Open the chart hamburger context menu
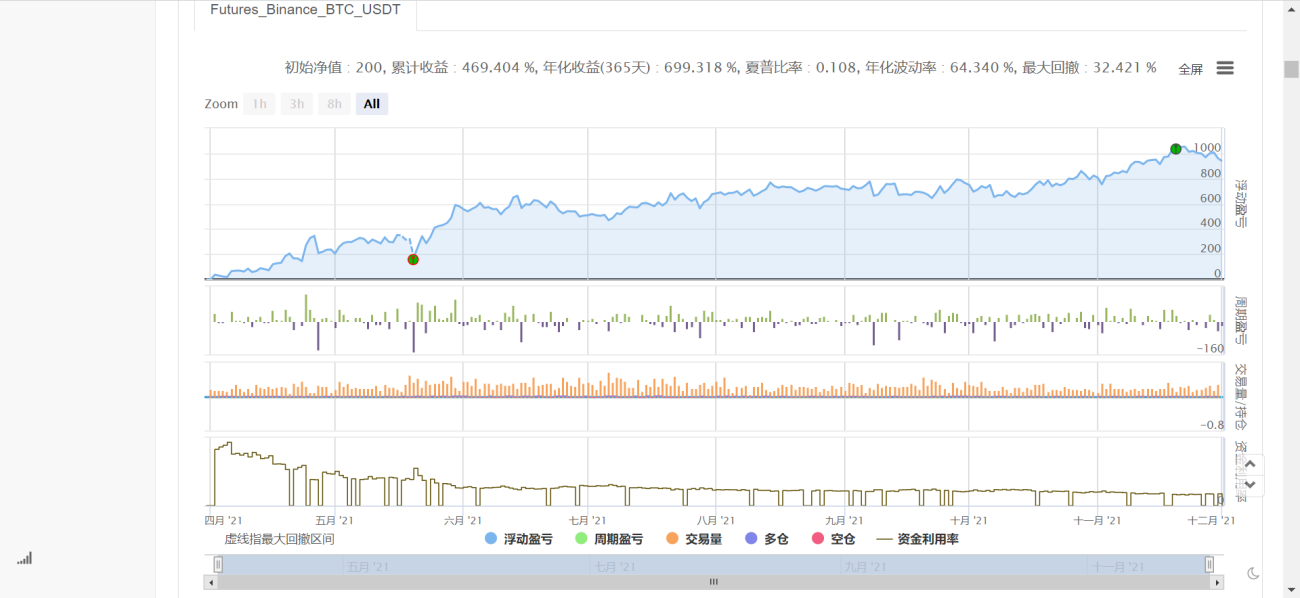The image size is (1300, 598). tap(1225, 68)
